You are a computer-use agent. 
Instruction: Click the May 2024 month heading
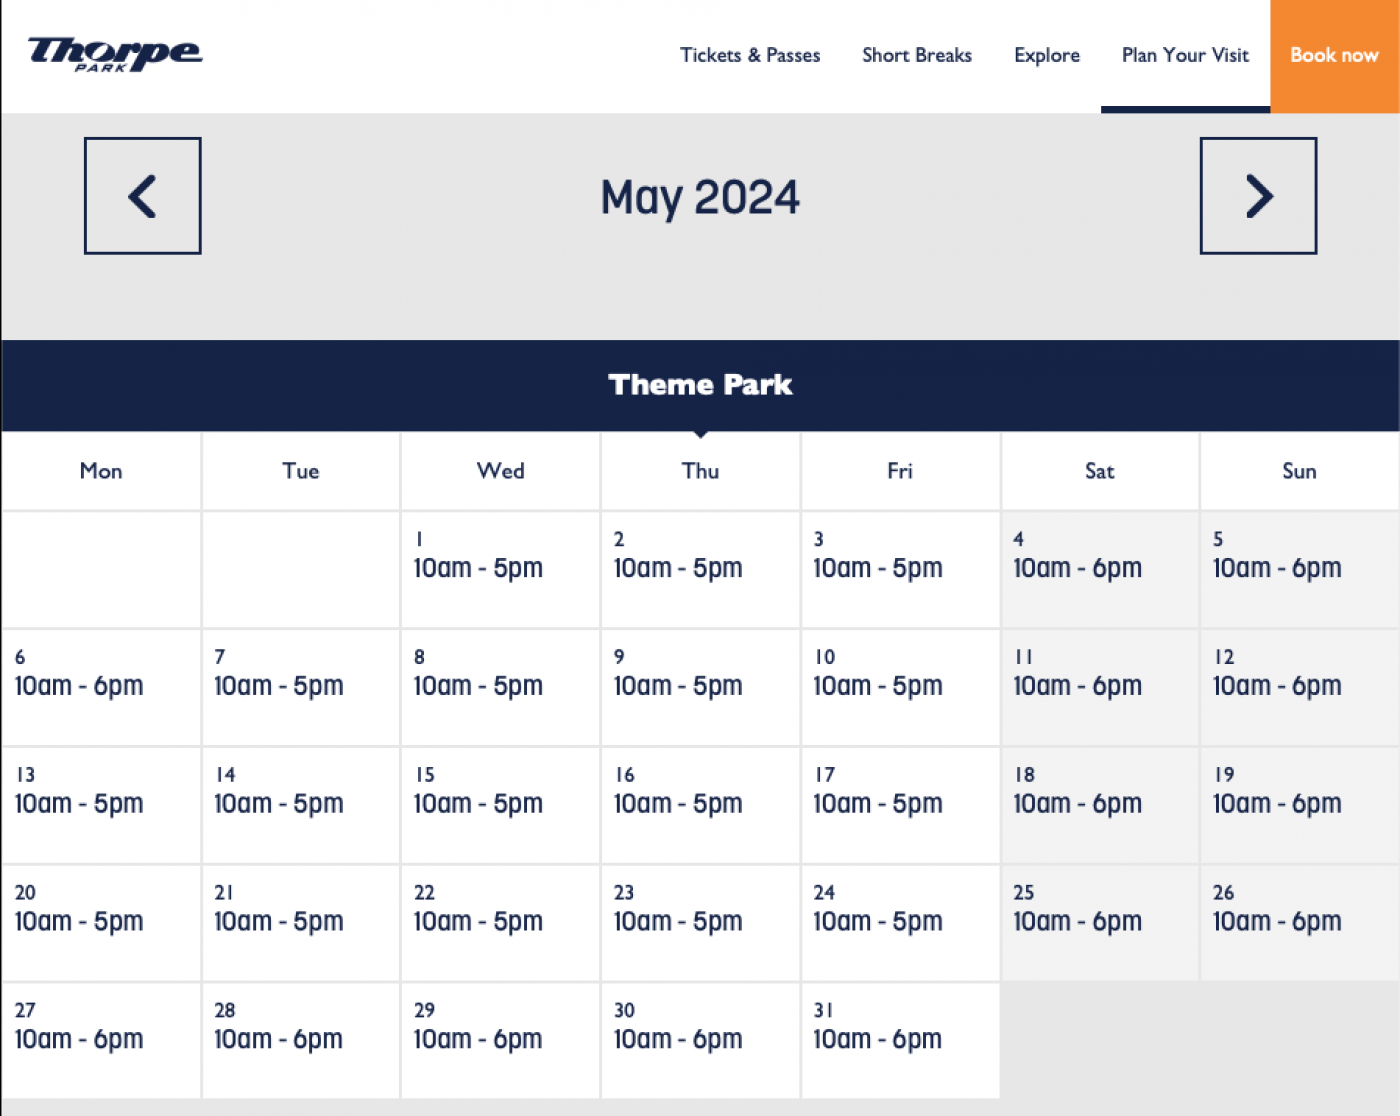click(700, 197)
